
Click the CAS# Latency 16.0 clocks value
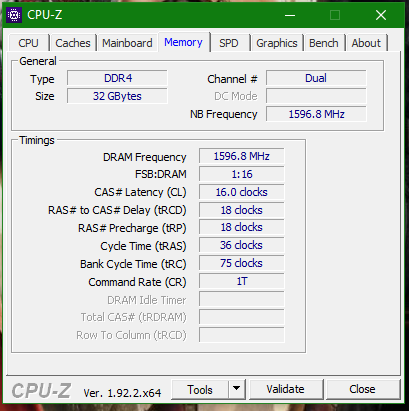[242, 192]
